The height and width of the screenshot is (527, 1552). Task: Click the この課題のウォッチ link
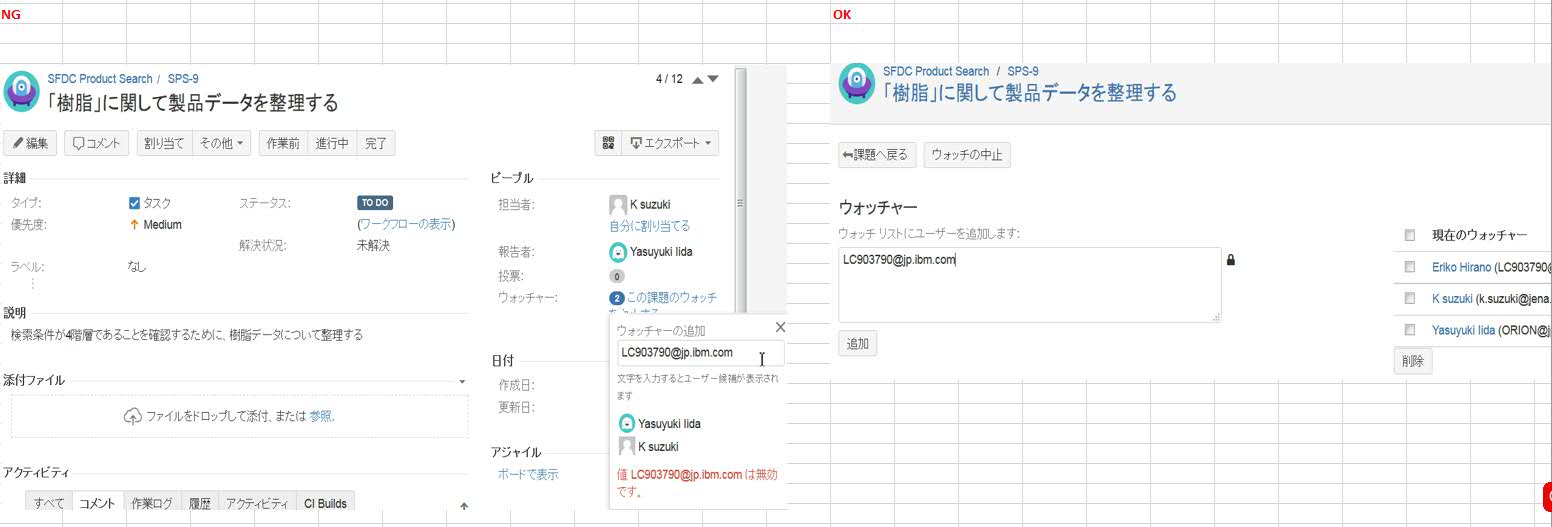click(x=672, y=298)
